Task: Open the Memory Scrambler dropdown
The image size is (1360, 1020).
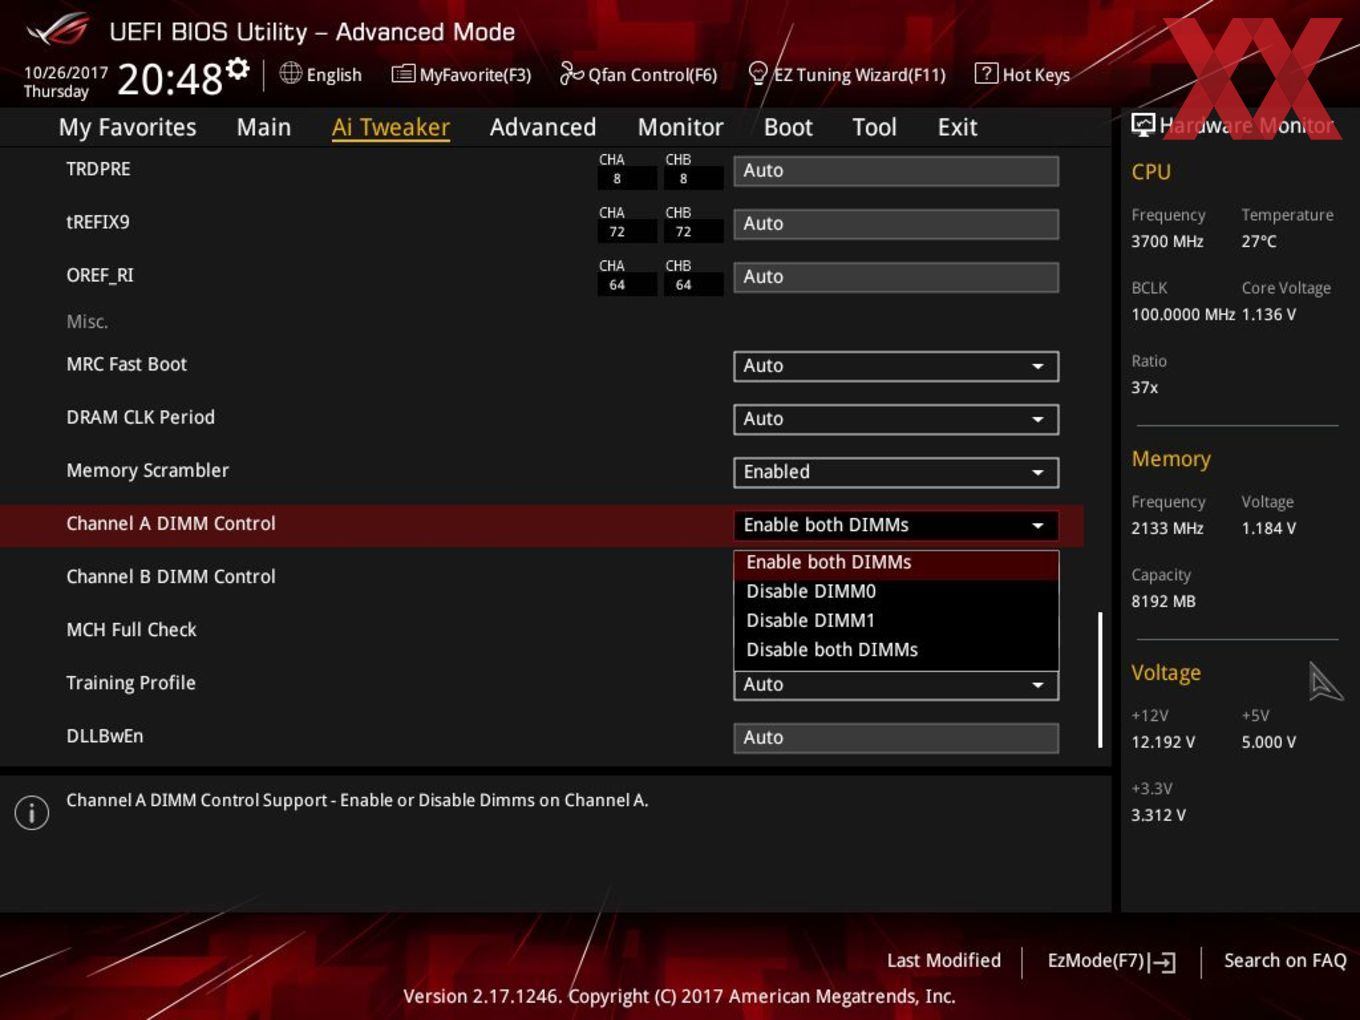Action: [x=896, y=472]
